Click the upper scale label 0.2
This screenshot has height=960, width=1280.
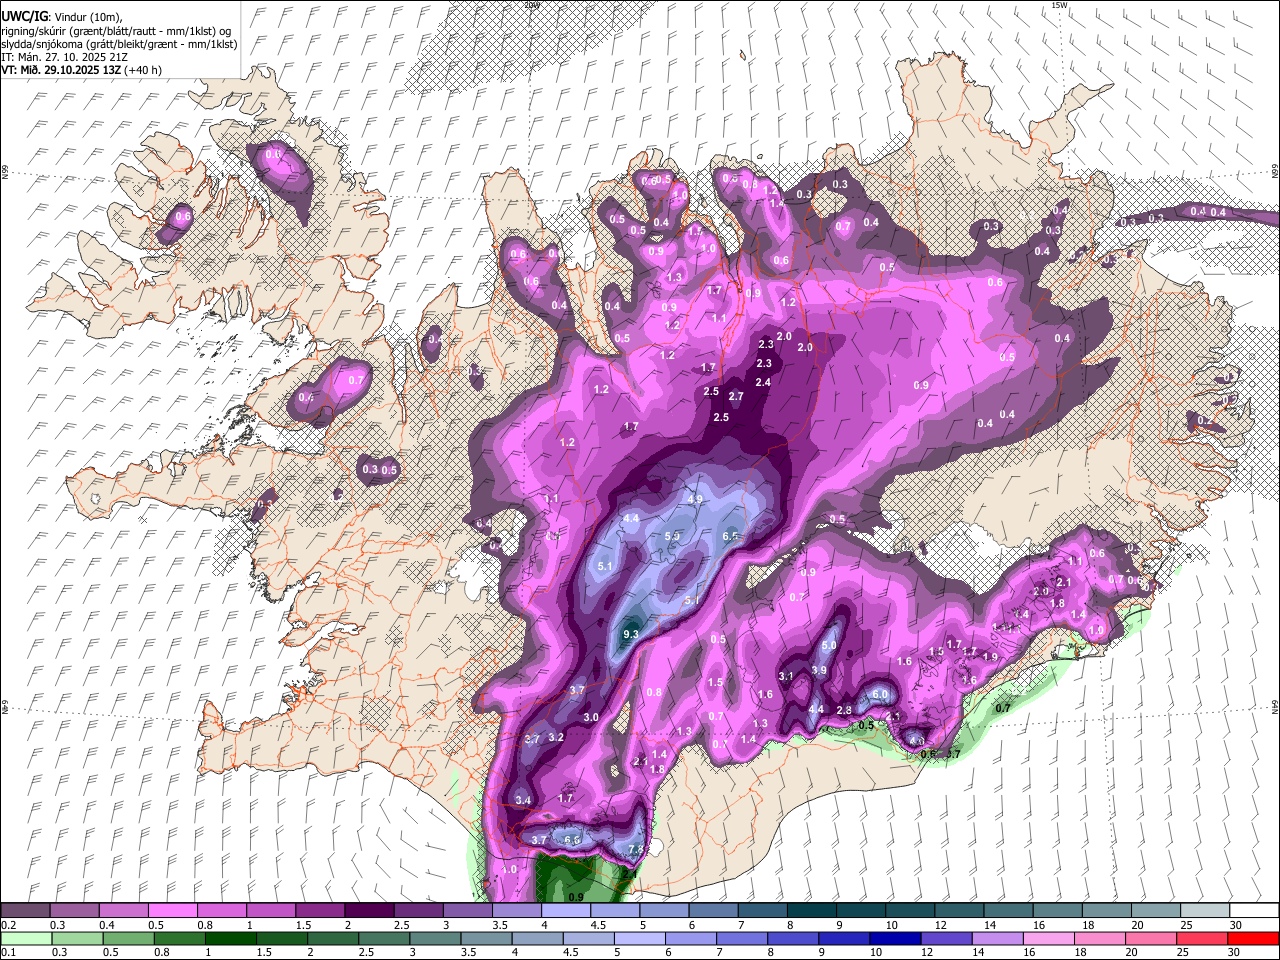point(7,925)
